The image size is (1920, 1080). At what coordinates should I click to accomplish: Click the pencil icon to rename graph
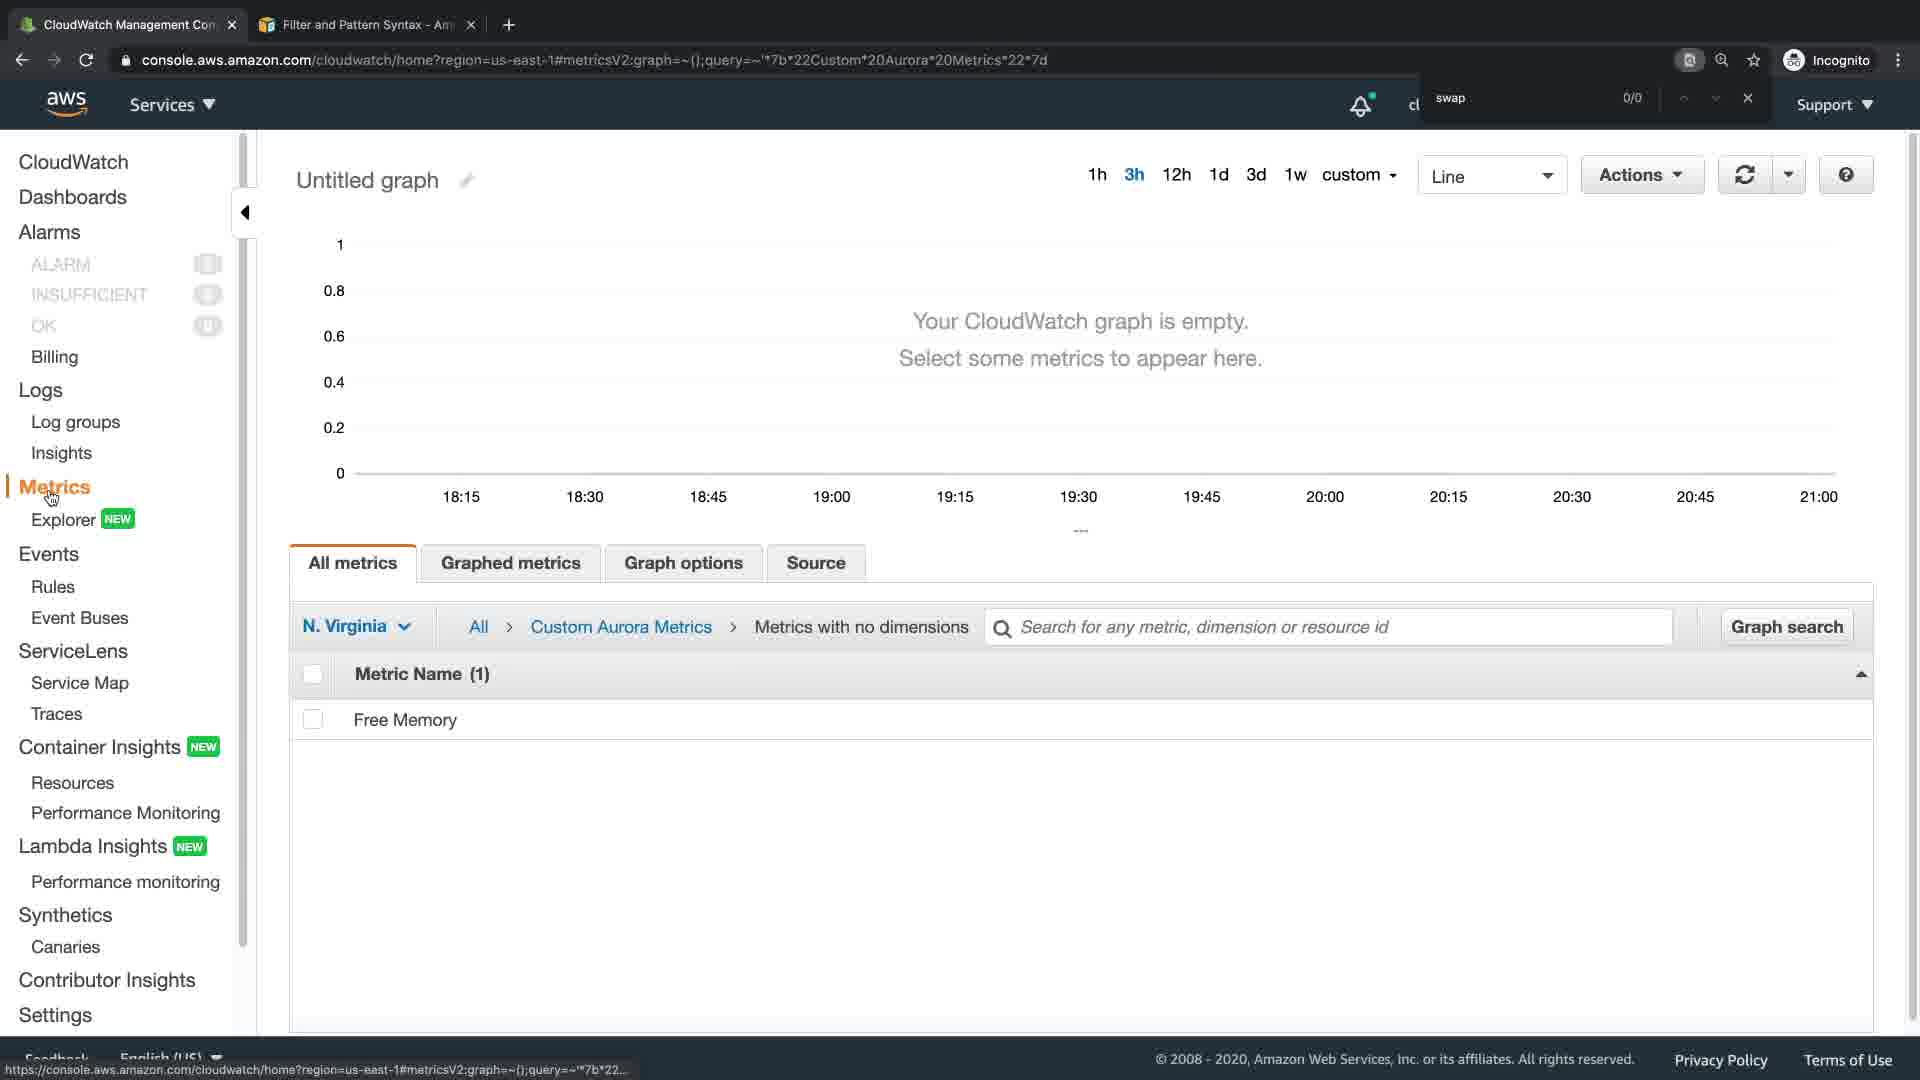(x=466, y=181)
